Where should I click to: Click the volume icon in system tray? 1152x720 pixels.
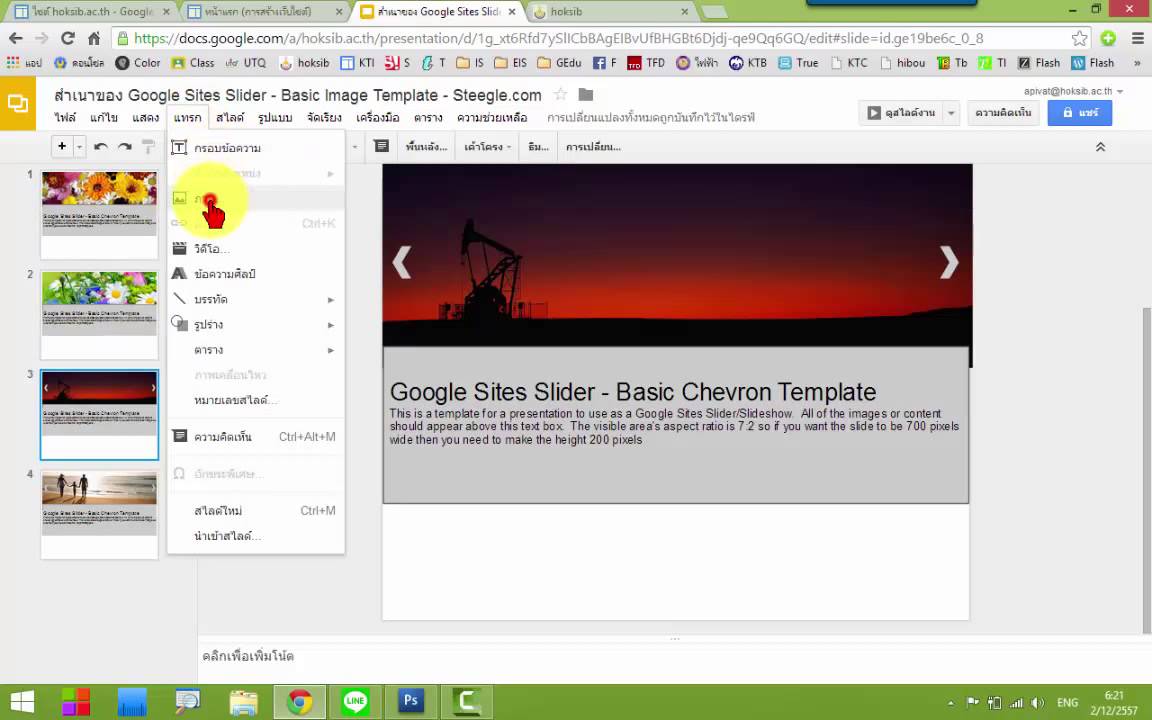click(1037, 703)
